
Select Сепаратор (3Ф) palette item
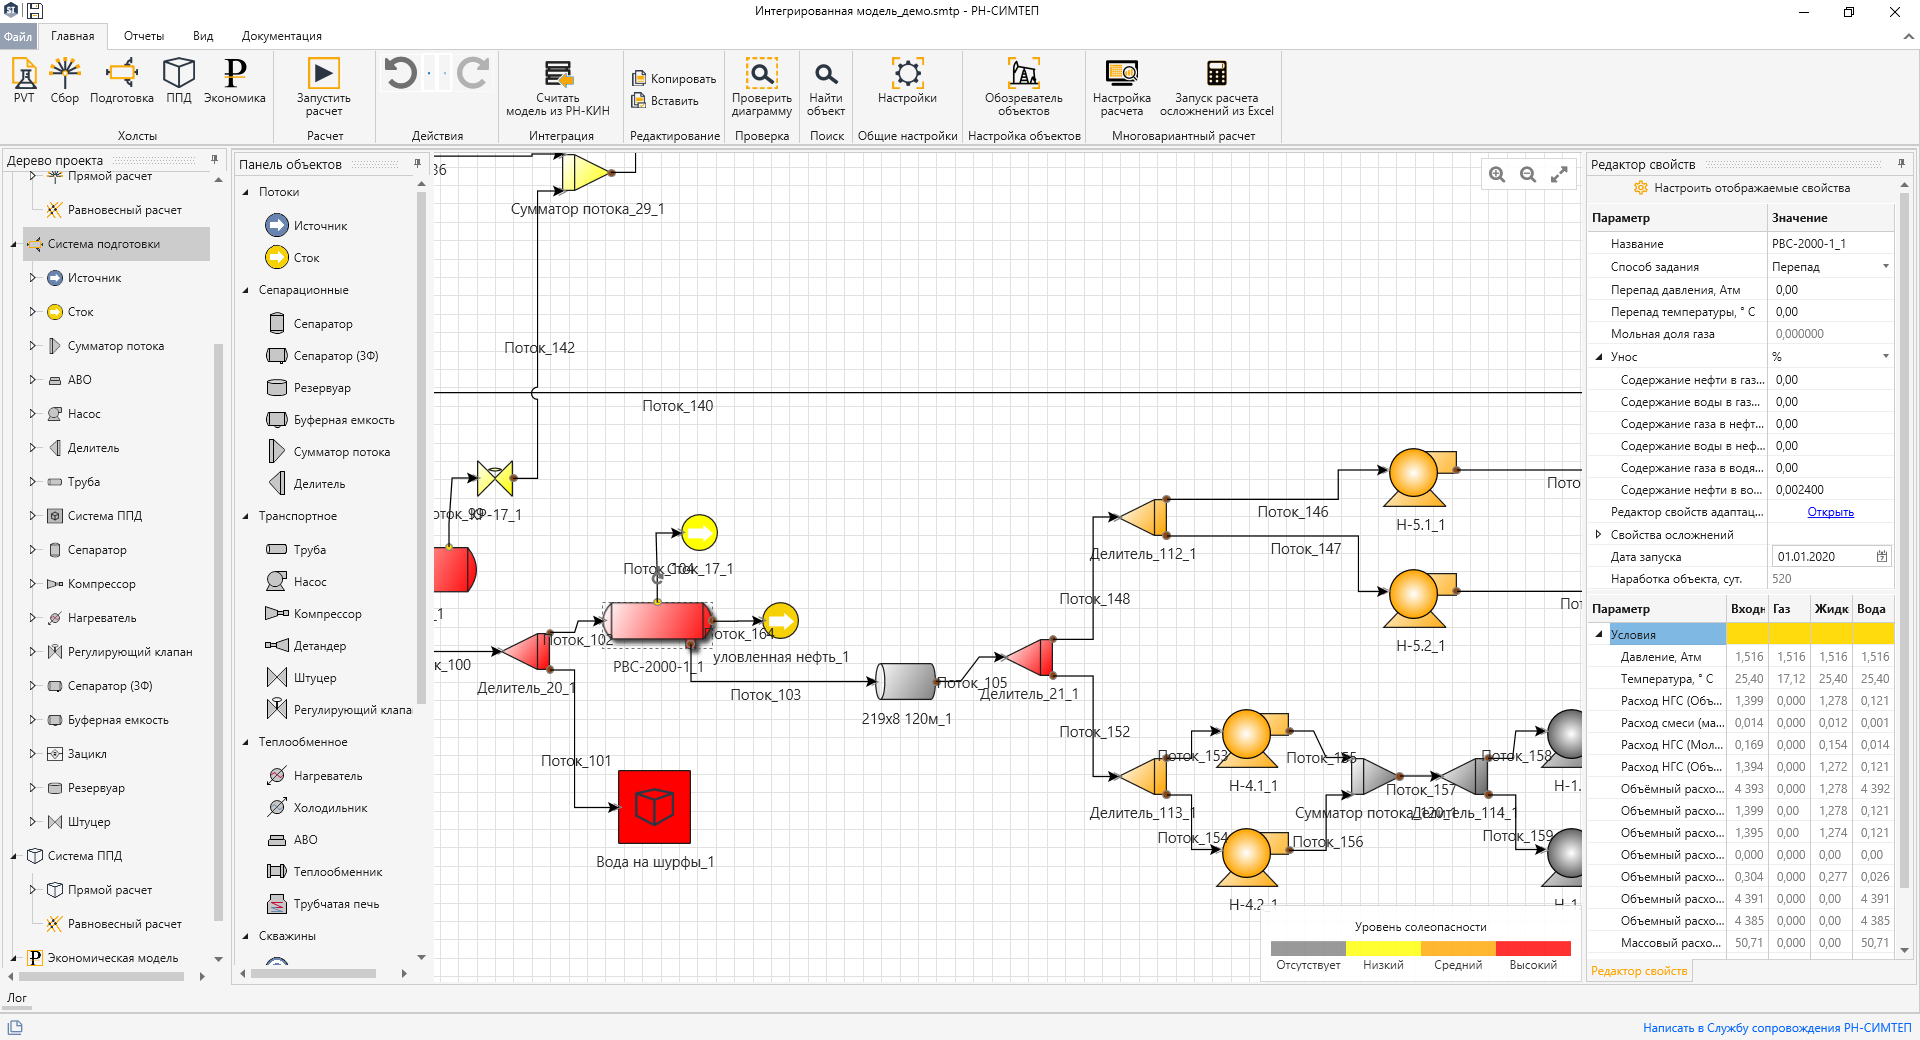[322, 356]
